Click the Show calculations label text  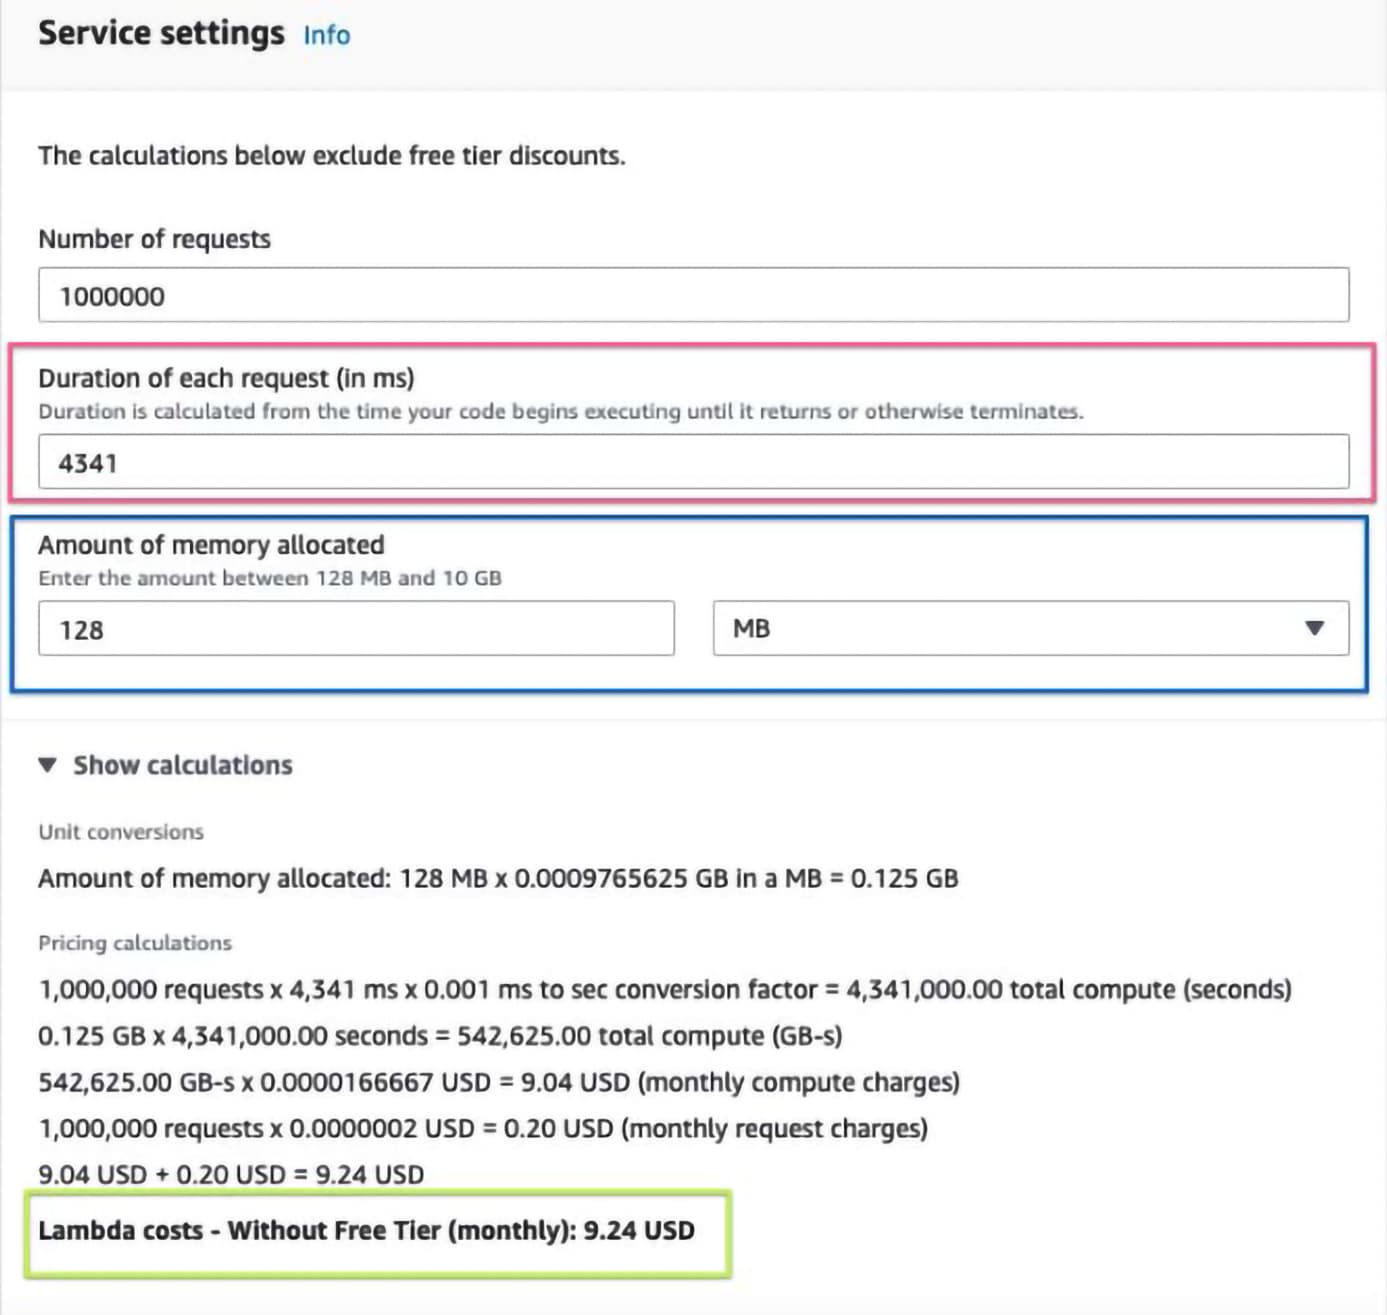182,765
